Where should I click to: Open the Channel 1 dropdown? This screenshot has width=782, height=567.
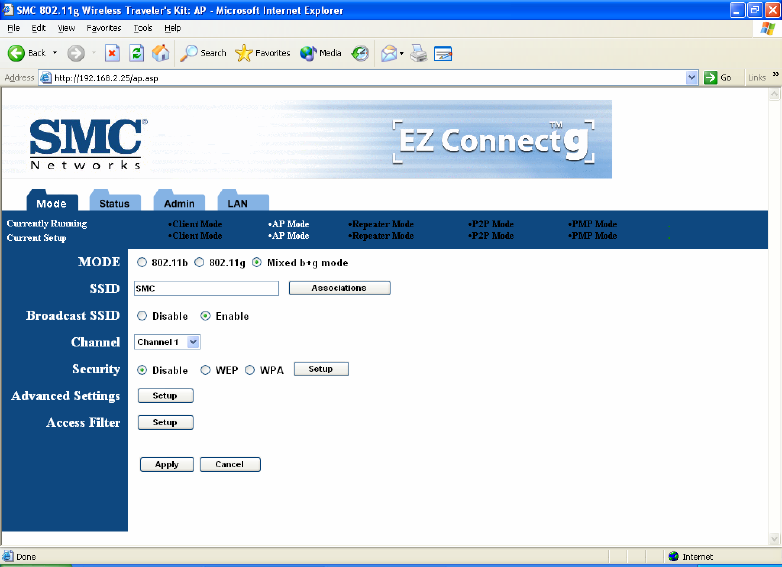click(x=168, y=342)
